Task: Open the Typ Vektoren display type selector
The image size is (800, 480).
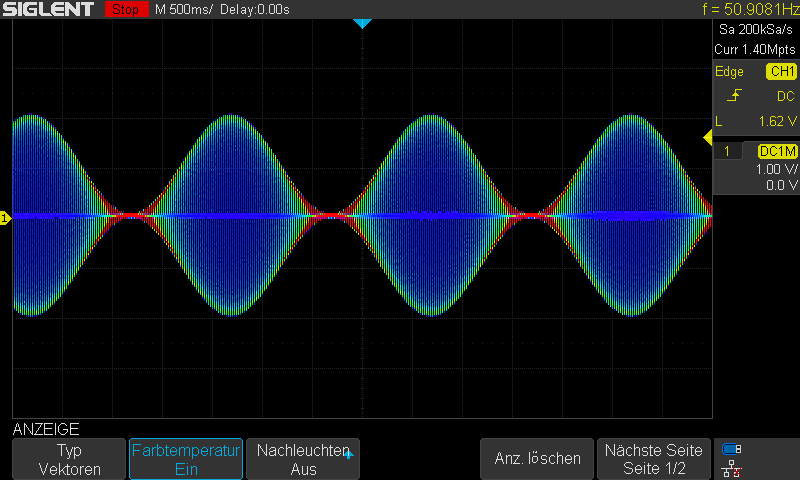Action: click(x=69, y=459)
